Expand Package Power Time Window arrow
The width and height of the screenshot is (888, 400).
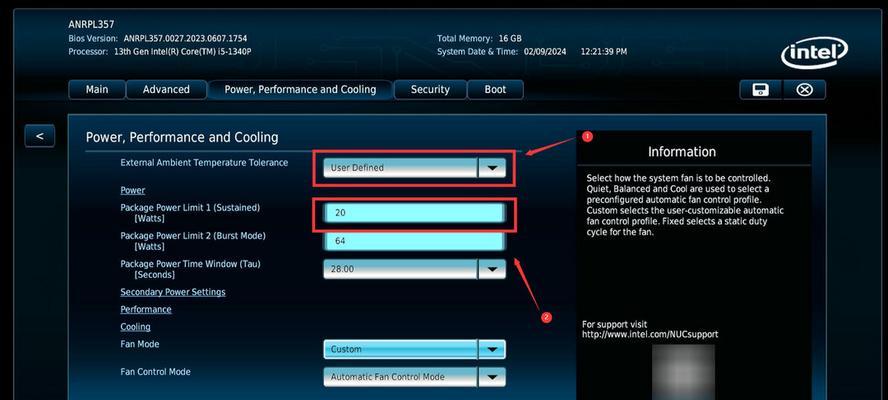click(x=492, y=269)
